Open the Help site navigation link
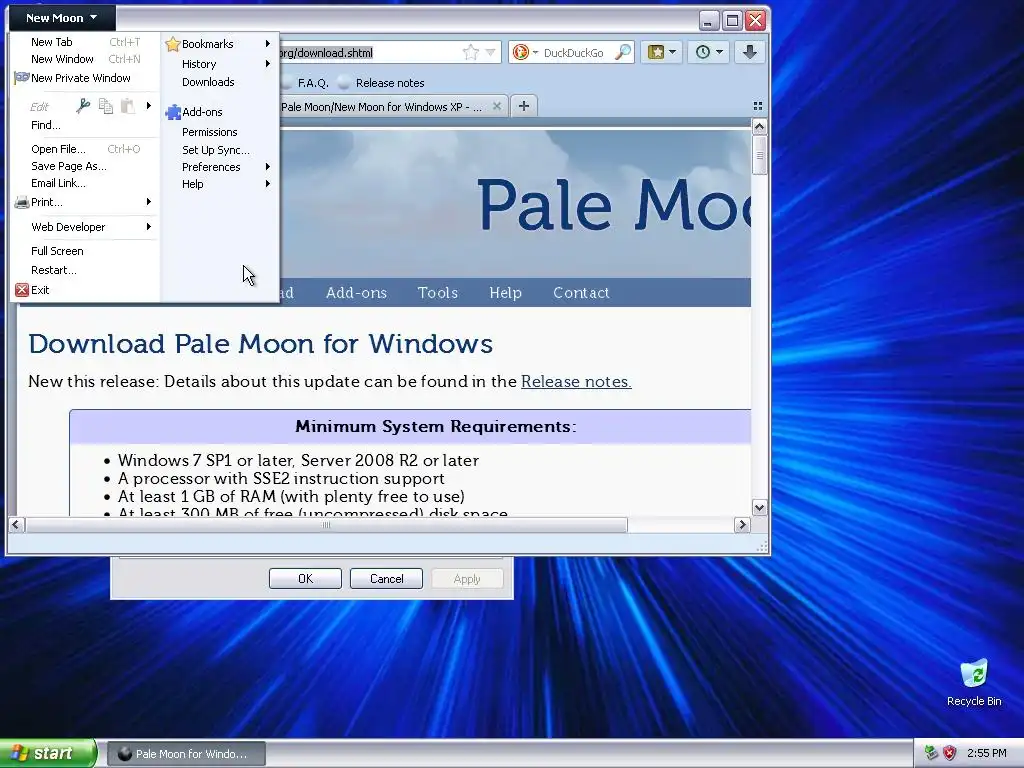The image size is (1024, 768). coord(505,293)
